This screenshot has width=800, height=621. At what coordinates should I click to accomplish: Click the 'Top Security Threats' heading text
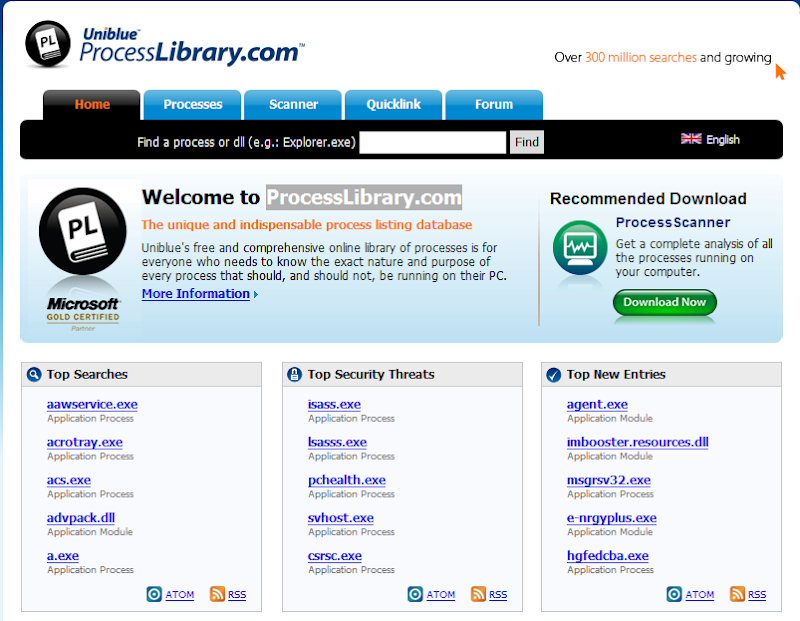tap(371, 375)
